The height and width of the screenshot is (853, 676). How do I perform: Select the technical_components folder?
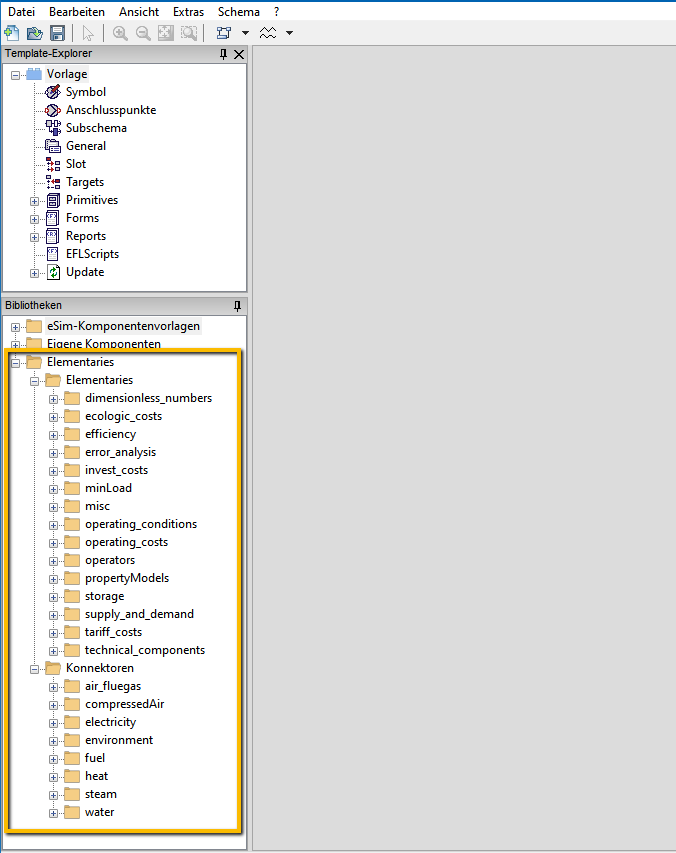[145, 650]
